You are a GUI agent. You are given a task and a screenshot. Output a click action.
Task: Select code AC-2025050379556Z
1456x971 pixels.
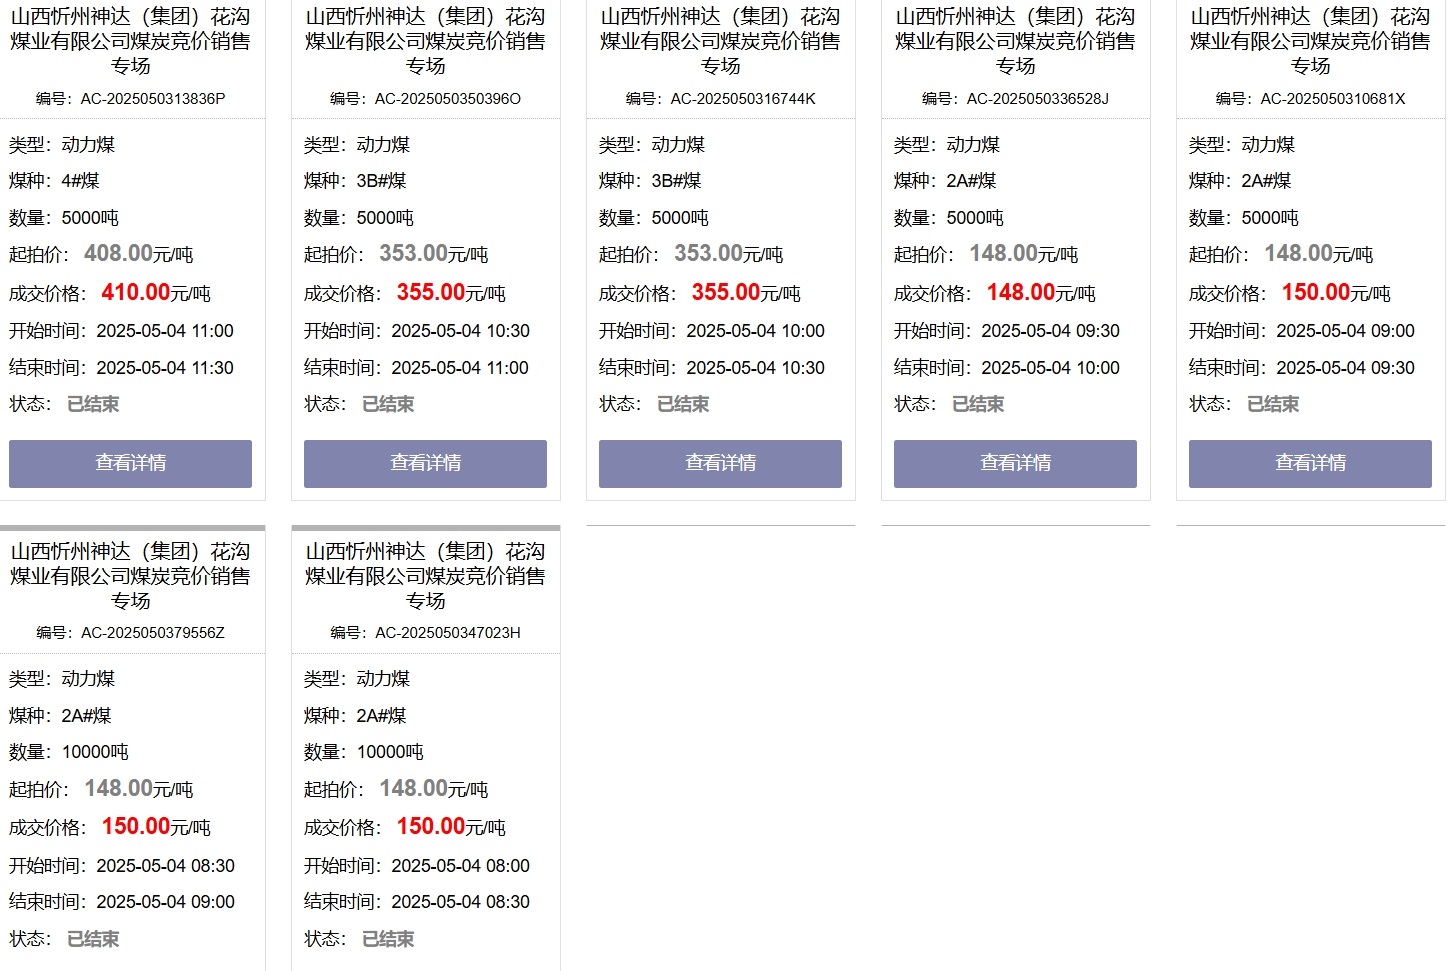(153, 632)
